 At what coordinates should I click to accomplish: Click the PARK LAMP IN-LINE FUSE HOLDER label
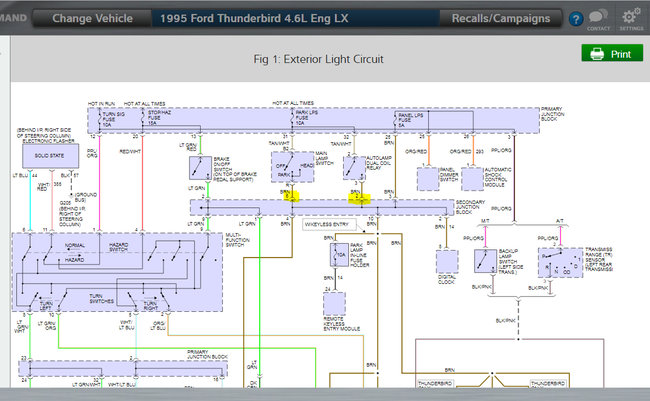[x=359, y=255]
